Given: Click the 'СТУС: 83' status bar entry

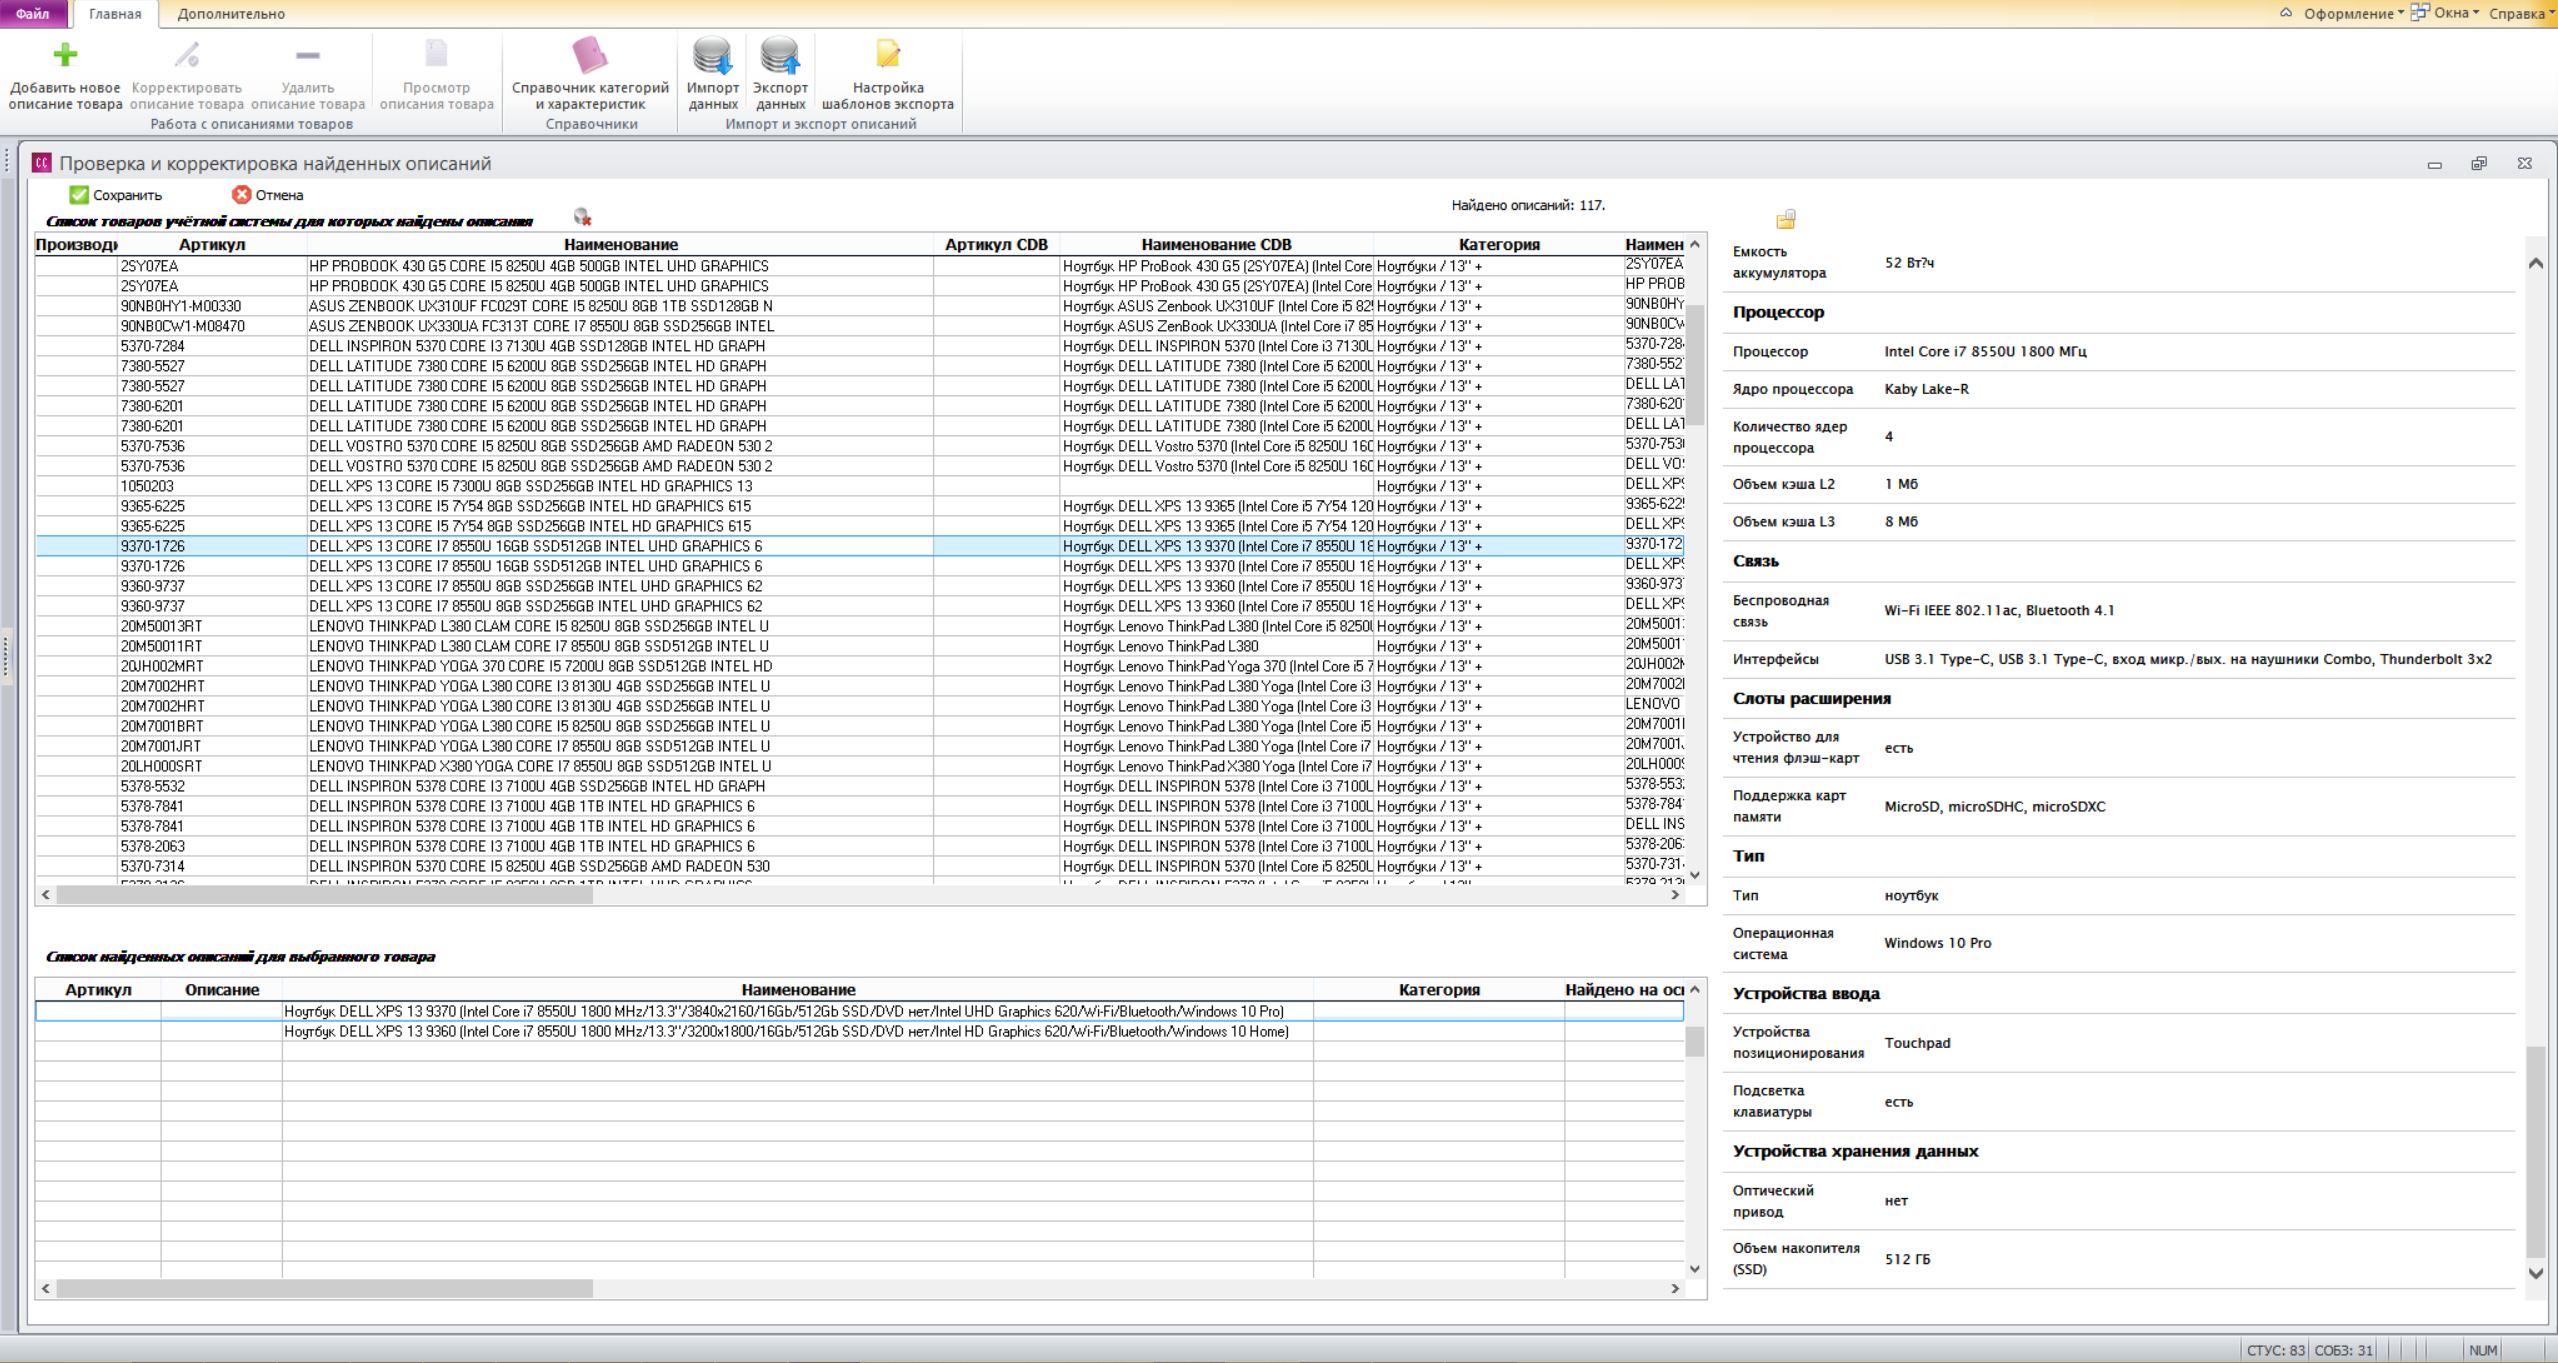Looking at the screenshot, I should point(2275,1350).
